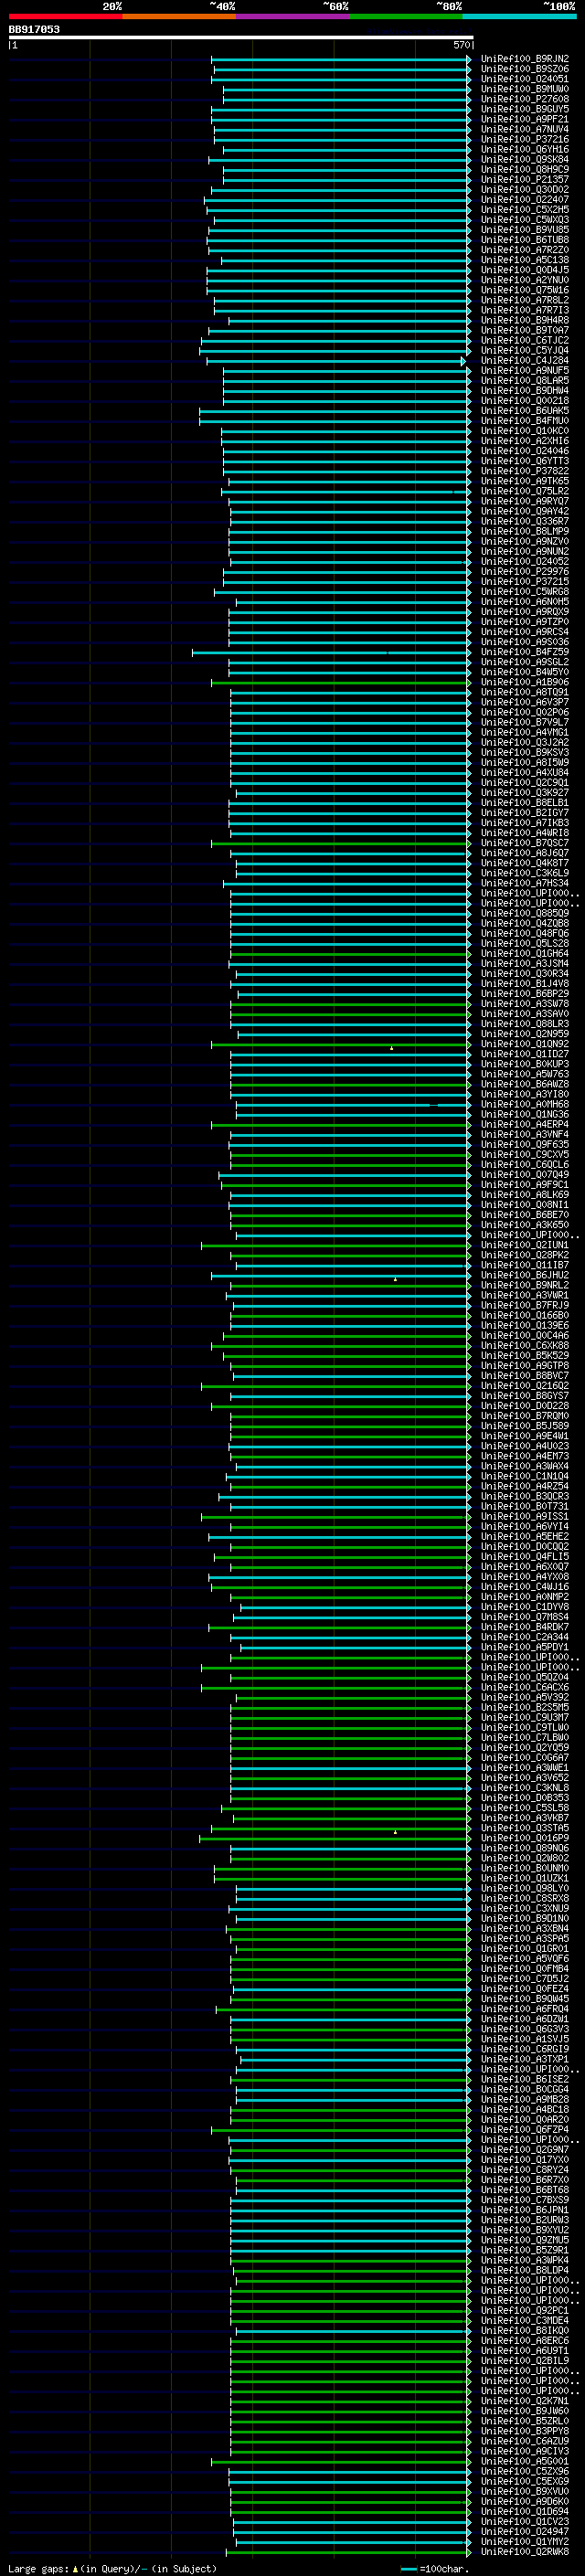Select hit label UniRef100_B0UNM0
The image size is (585, 2576).
[x=525, y=1868]
